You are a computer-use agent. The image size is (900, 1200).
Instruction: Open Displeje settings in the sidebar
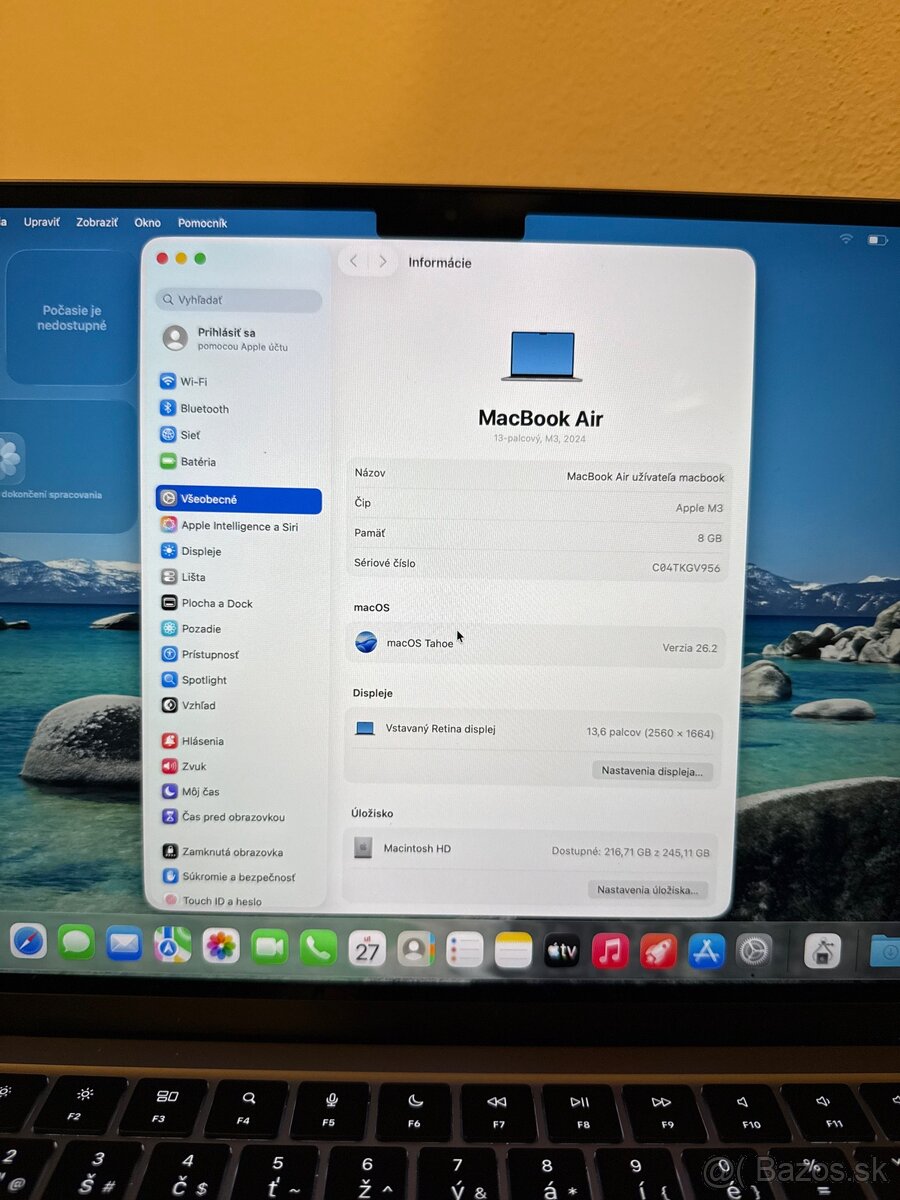pos(203,551)
